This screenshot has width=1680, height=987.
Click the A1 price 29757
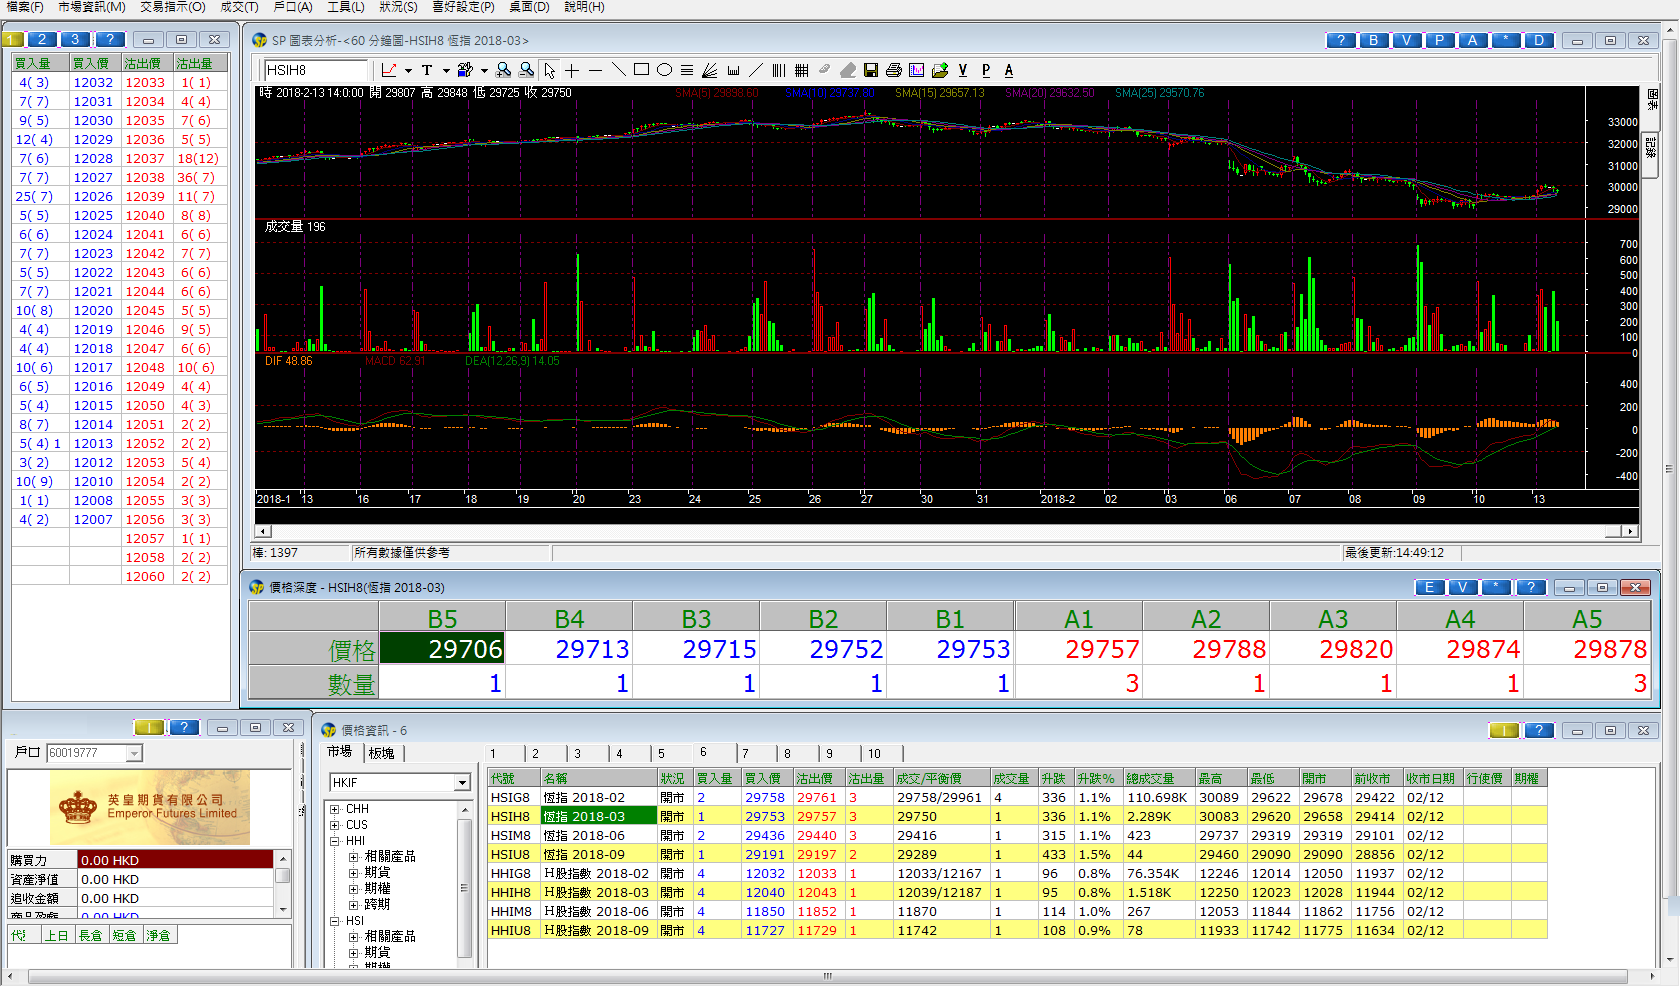[1079, 649]
